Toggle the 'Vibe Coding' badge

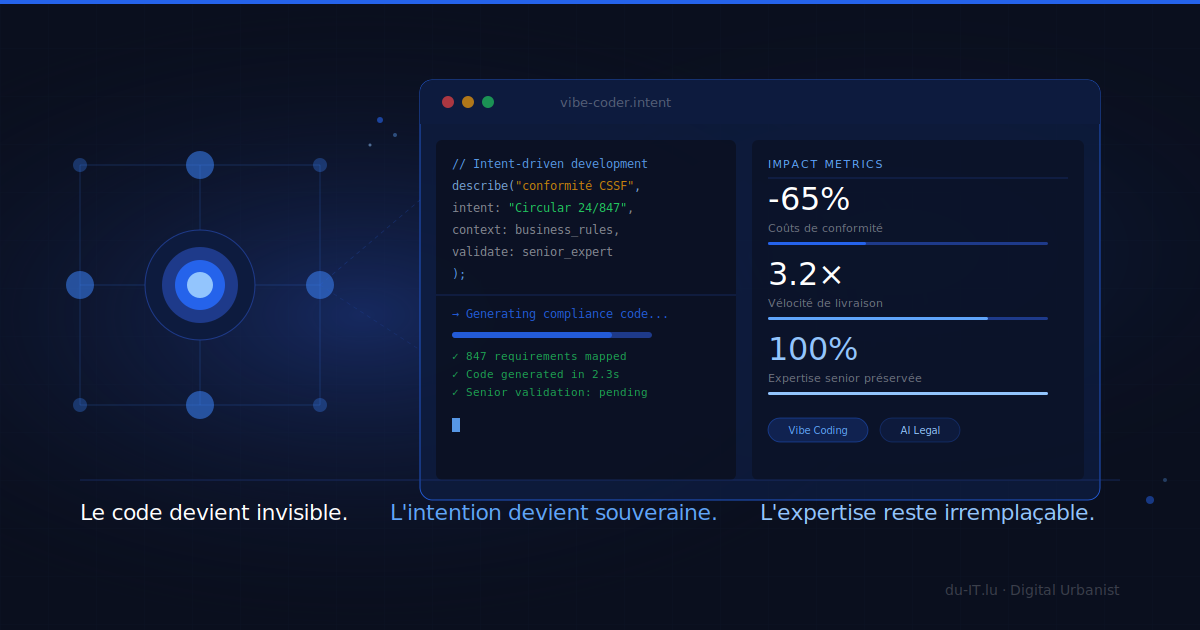pos(818,429)
